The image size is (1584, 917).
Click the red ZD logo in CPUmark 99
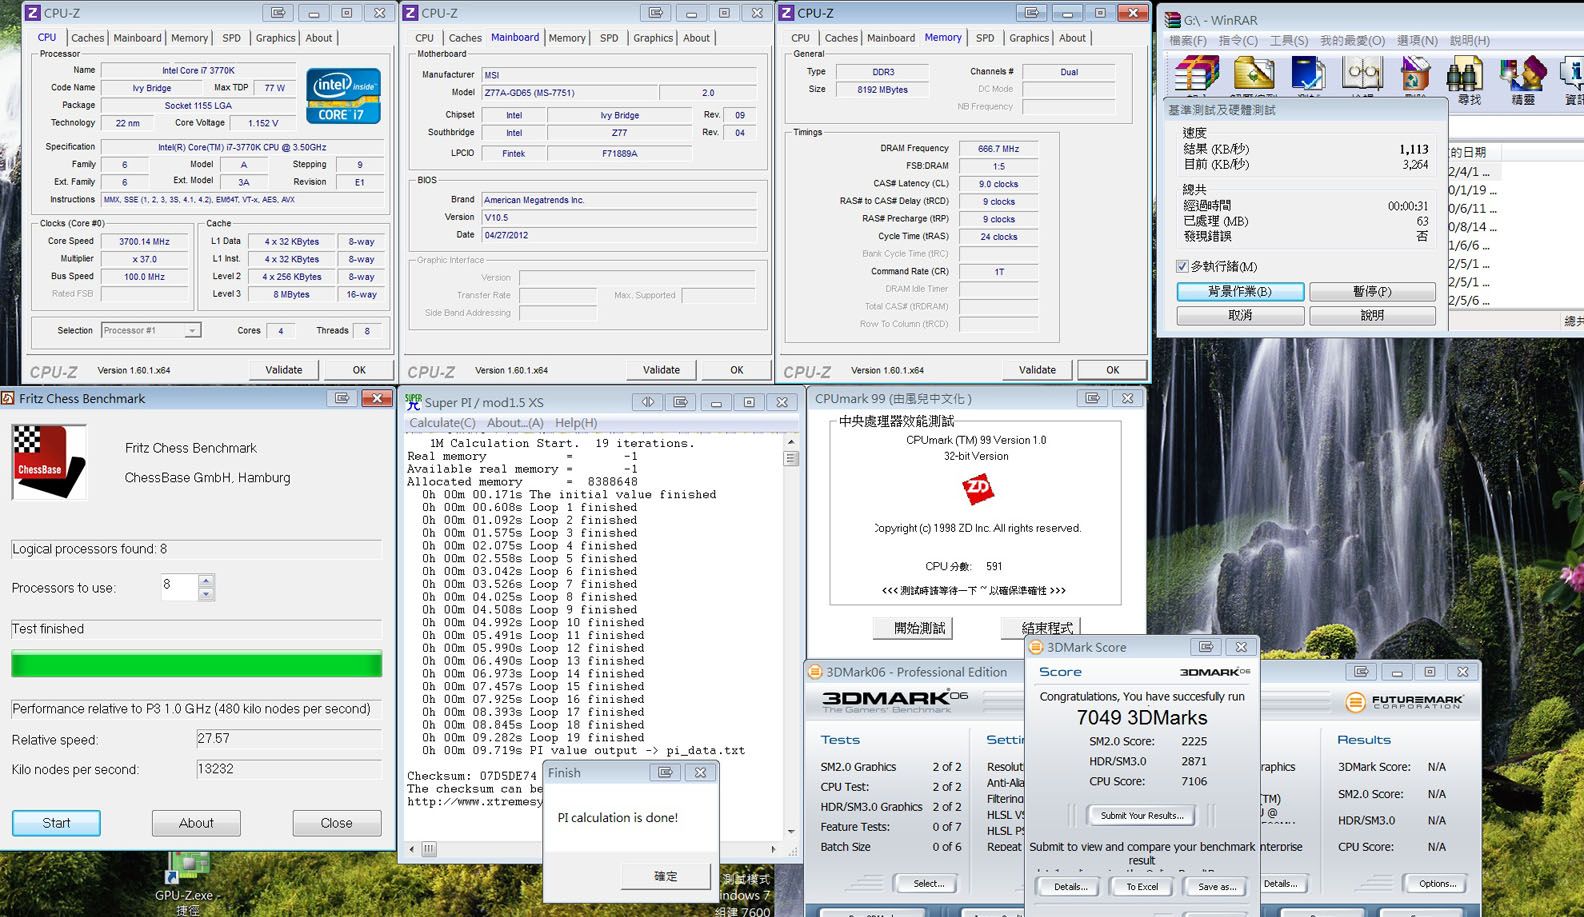977,490
